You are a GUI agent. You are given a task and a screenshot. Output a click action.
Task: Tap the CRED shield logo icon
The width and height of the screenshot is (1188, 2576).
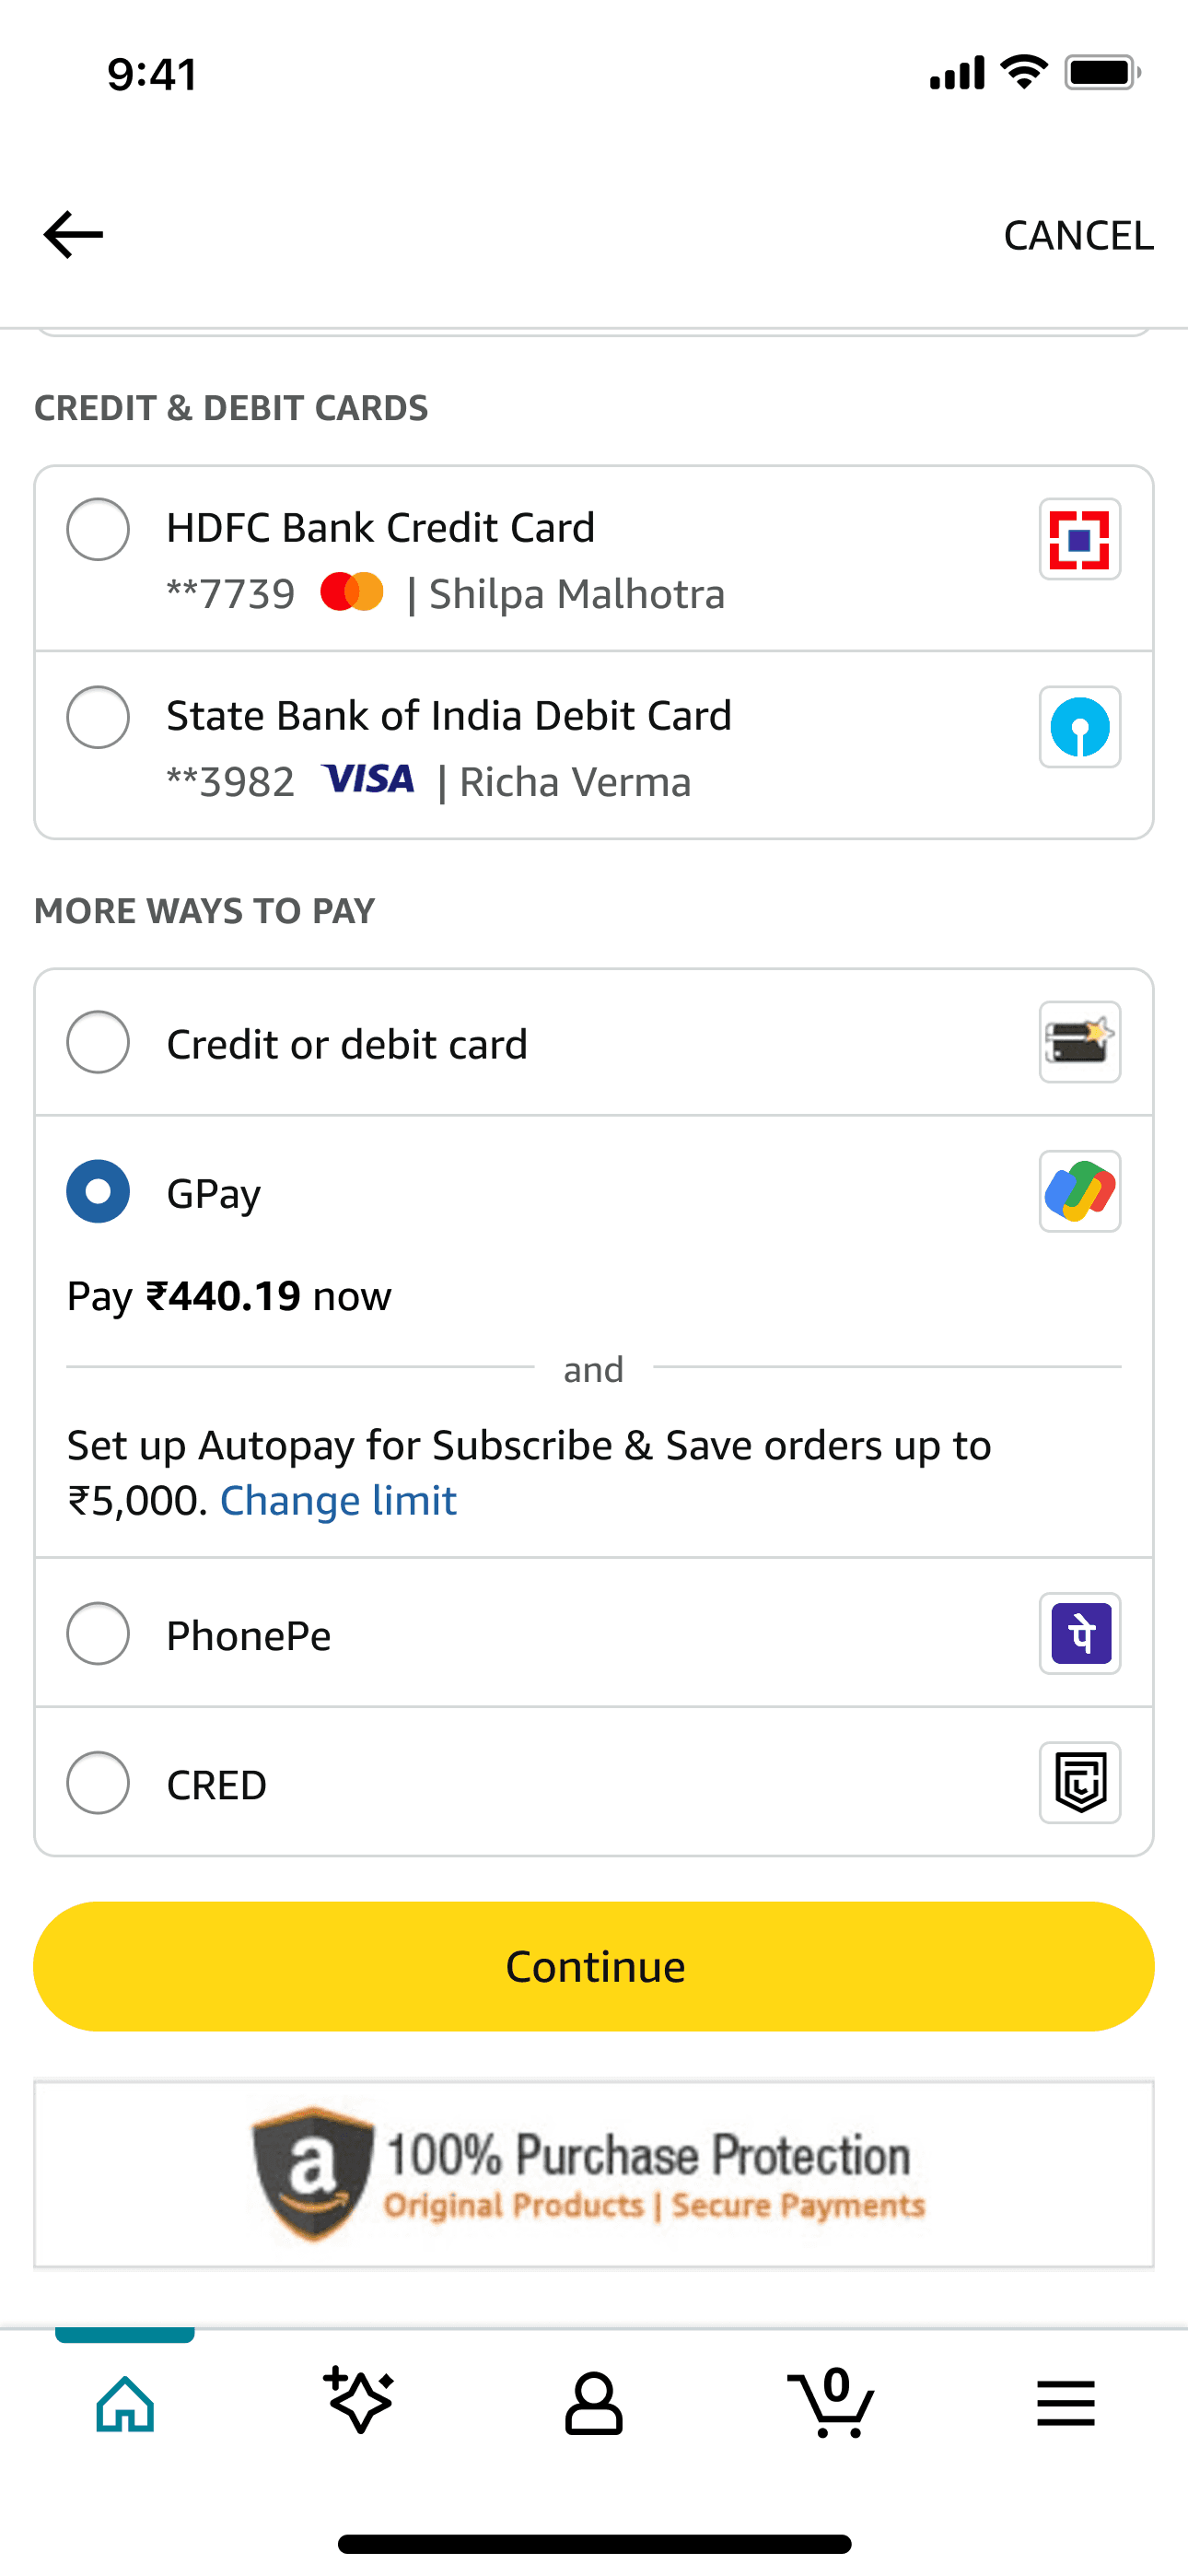(1079, 1783)
